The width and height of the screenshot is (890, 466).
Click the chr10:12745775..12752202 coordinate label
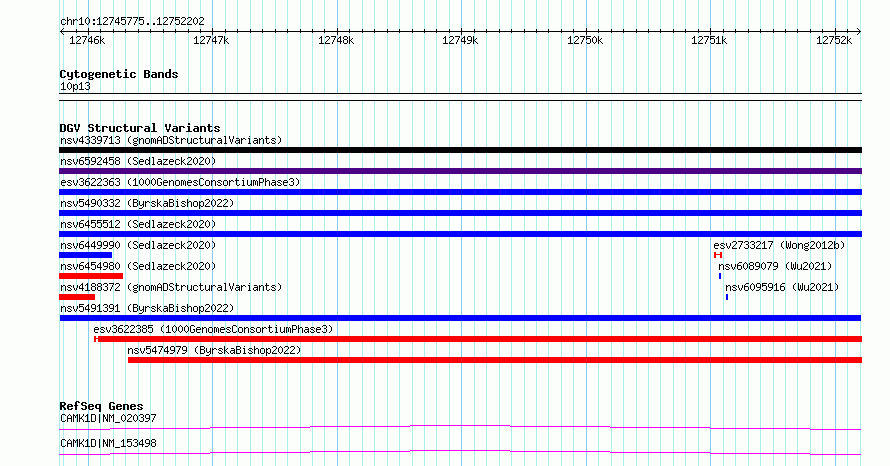[132, 22]
